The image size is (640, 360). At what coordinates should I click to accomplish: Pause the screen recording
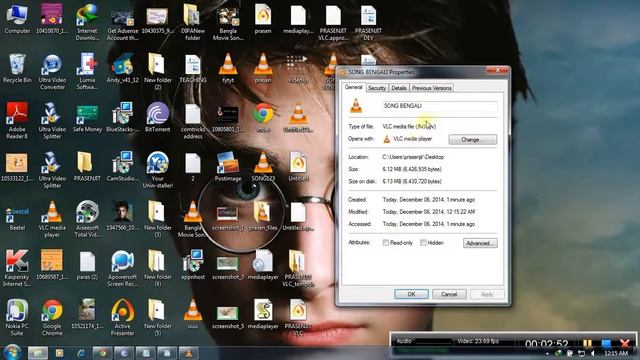point(587,344)
